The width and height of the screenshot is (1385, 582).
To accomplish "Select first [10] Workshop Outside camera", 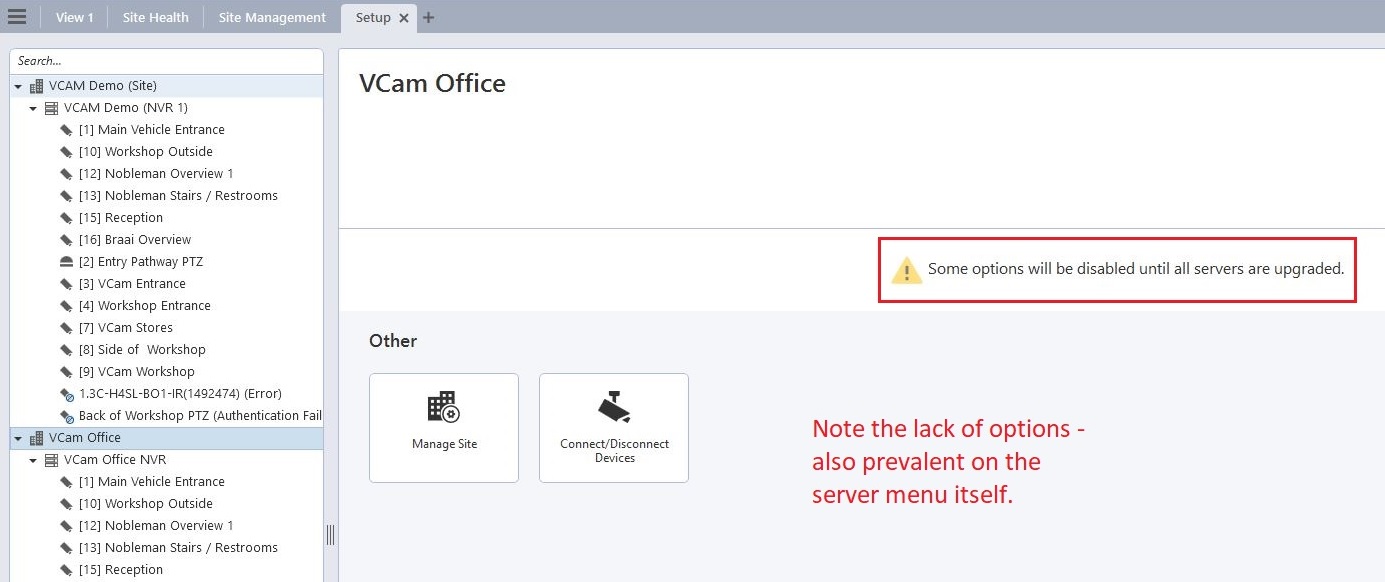I will [x=146, y=152].
